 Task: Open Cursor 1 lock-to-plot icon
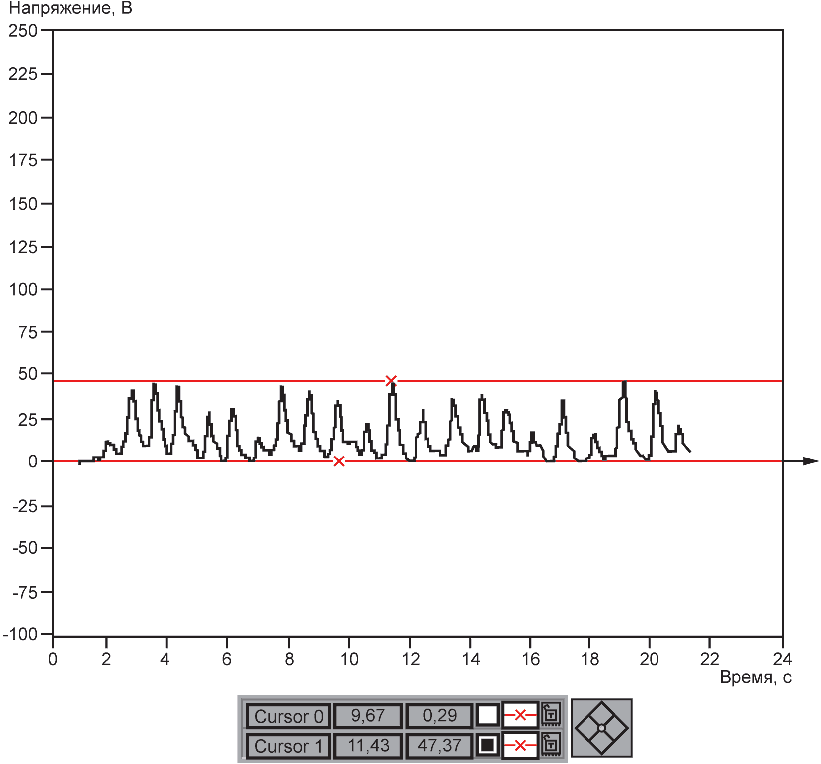click(x=551, y=745)
